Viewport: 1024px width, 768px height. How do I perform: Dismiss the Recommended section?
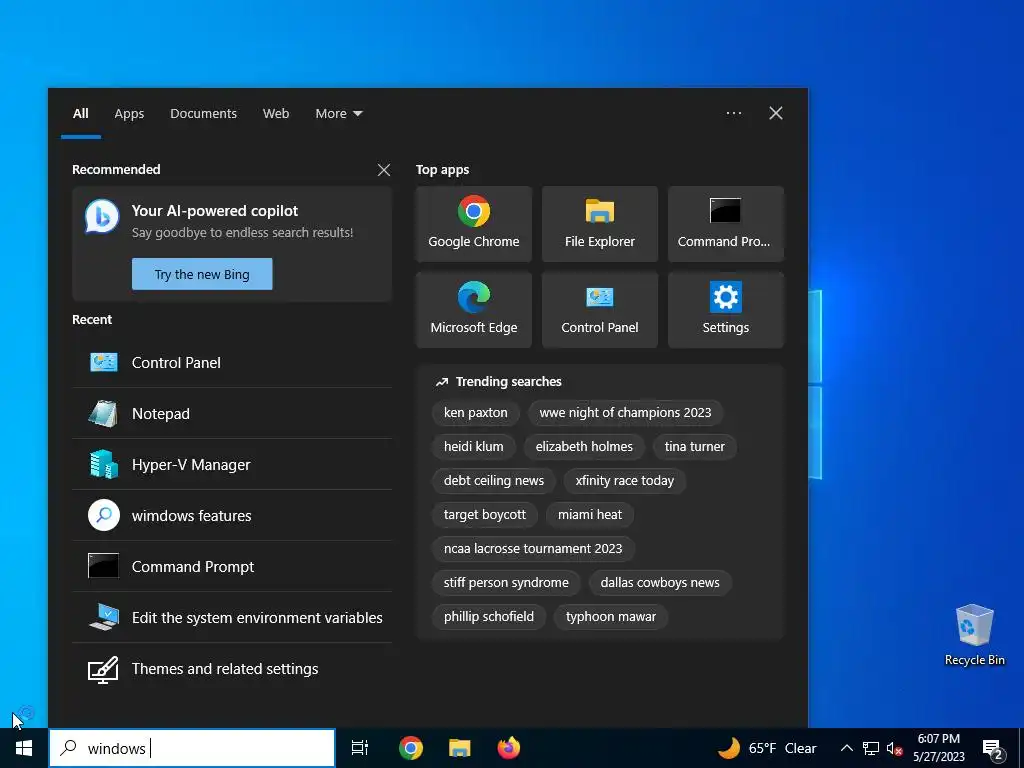[x=384, y=170]
